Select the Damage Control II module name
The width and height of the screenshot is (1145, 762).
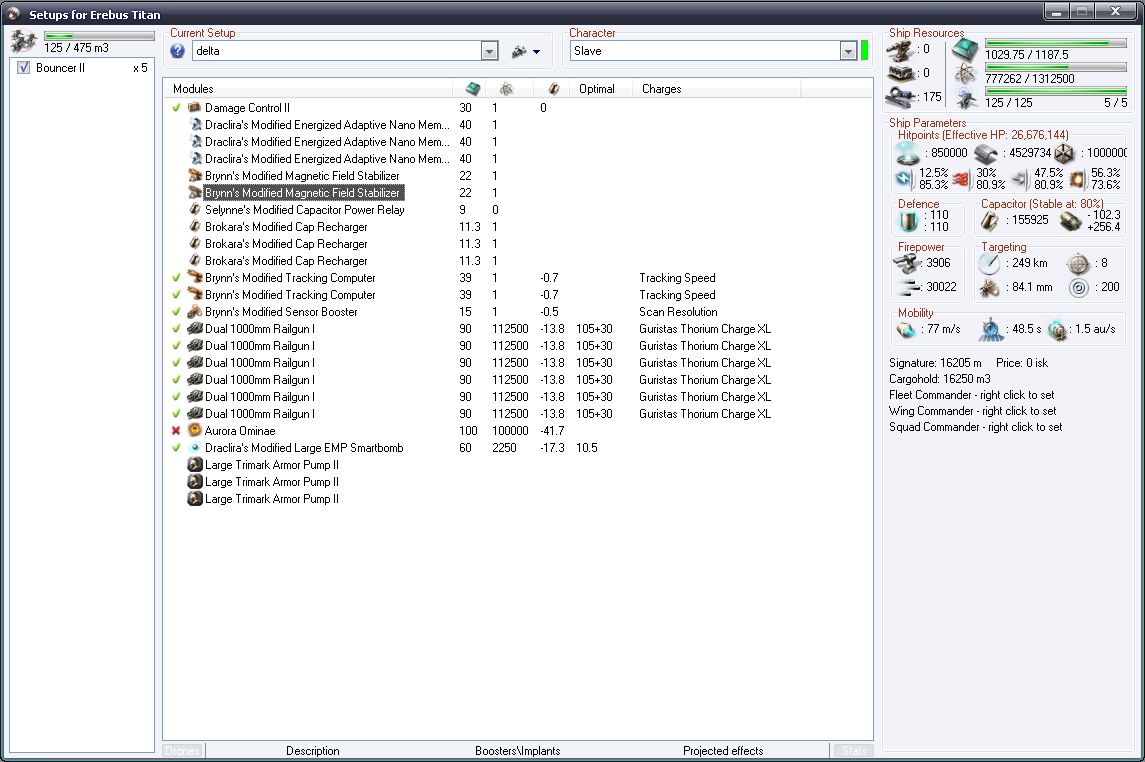click(247, 107)
